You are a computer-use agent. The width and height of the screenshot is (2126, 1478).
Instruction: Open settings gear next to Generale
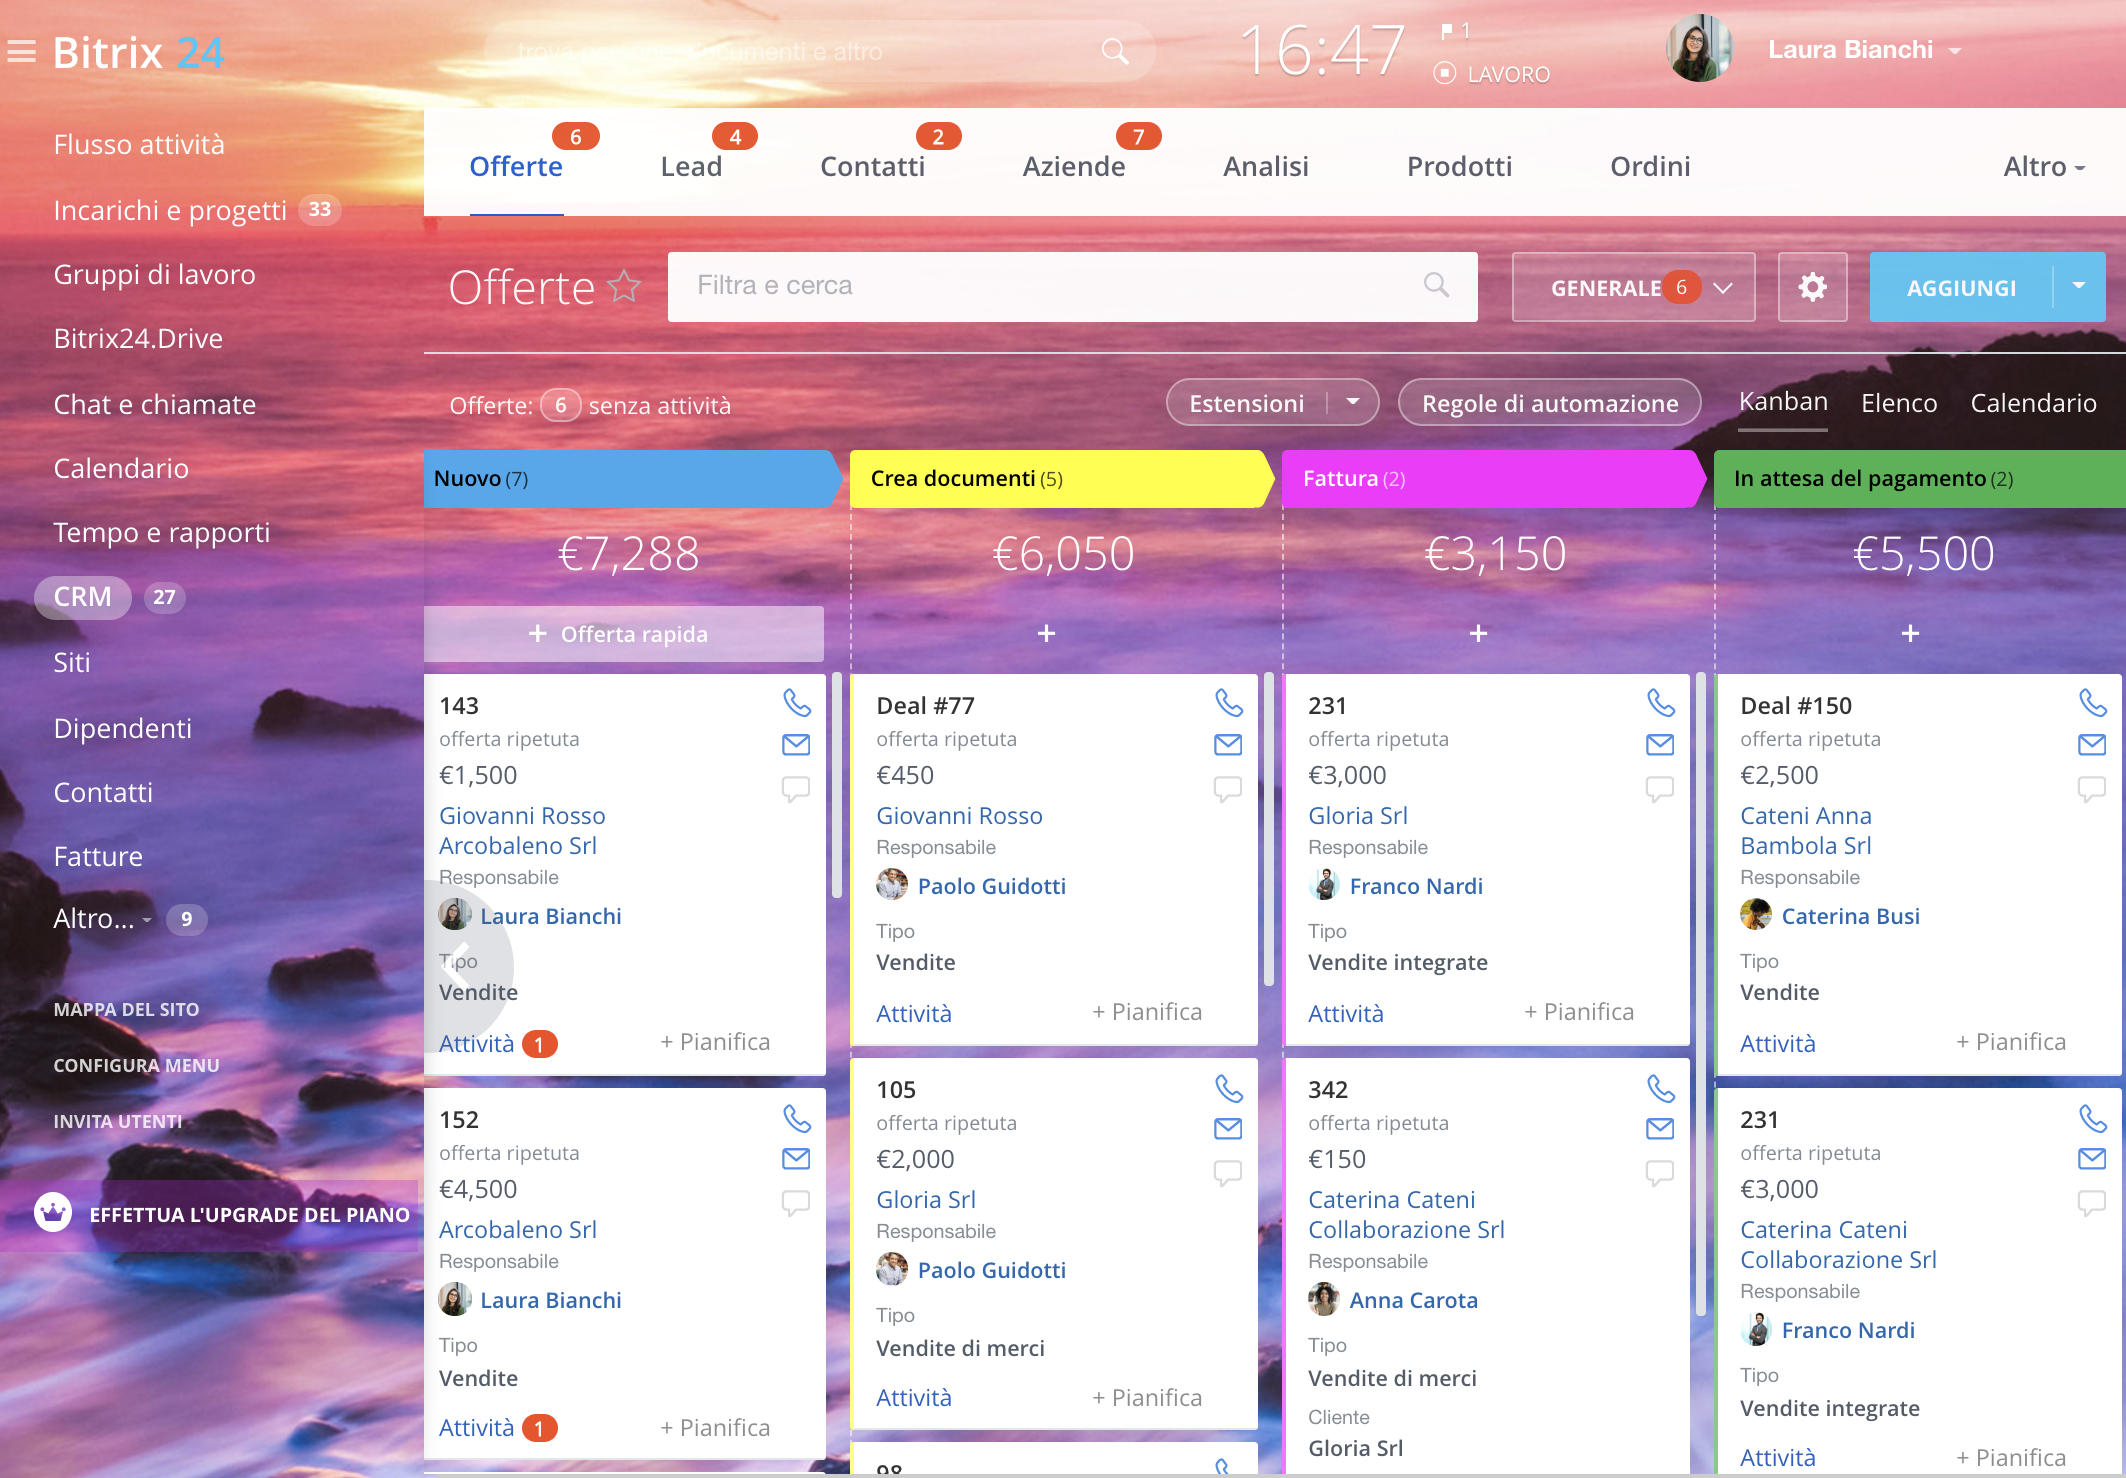[1812, 287]
